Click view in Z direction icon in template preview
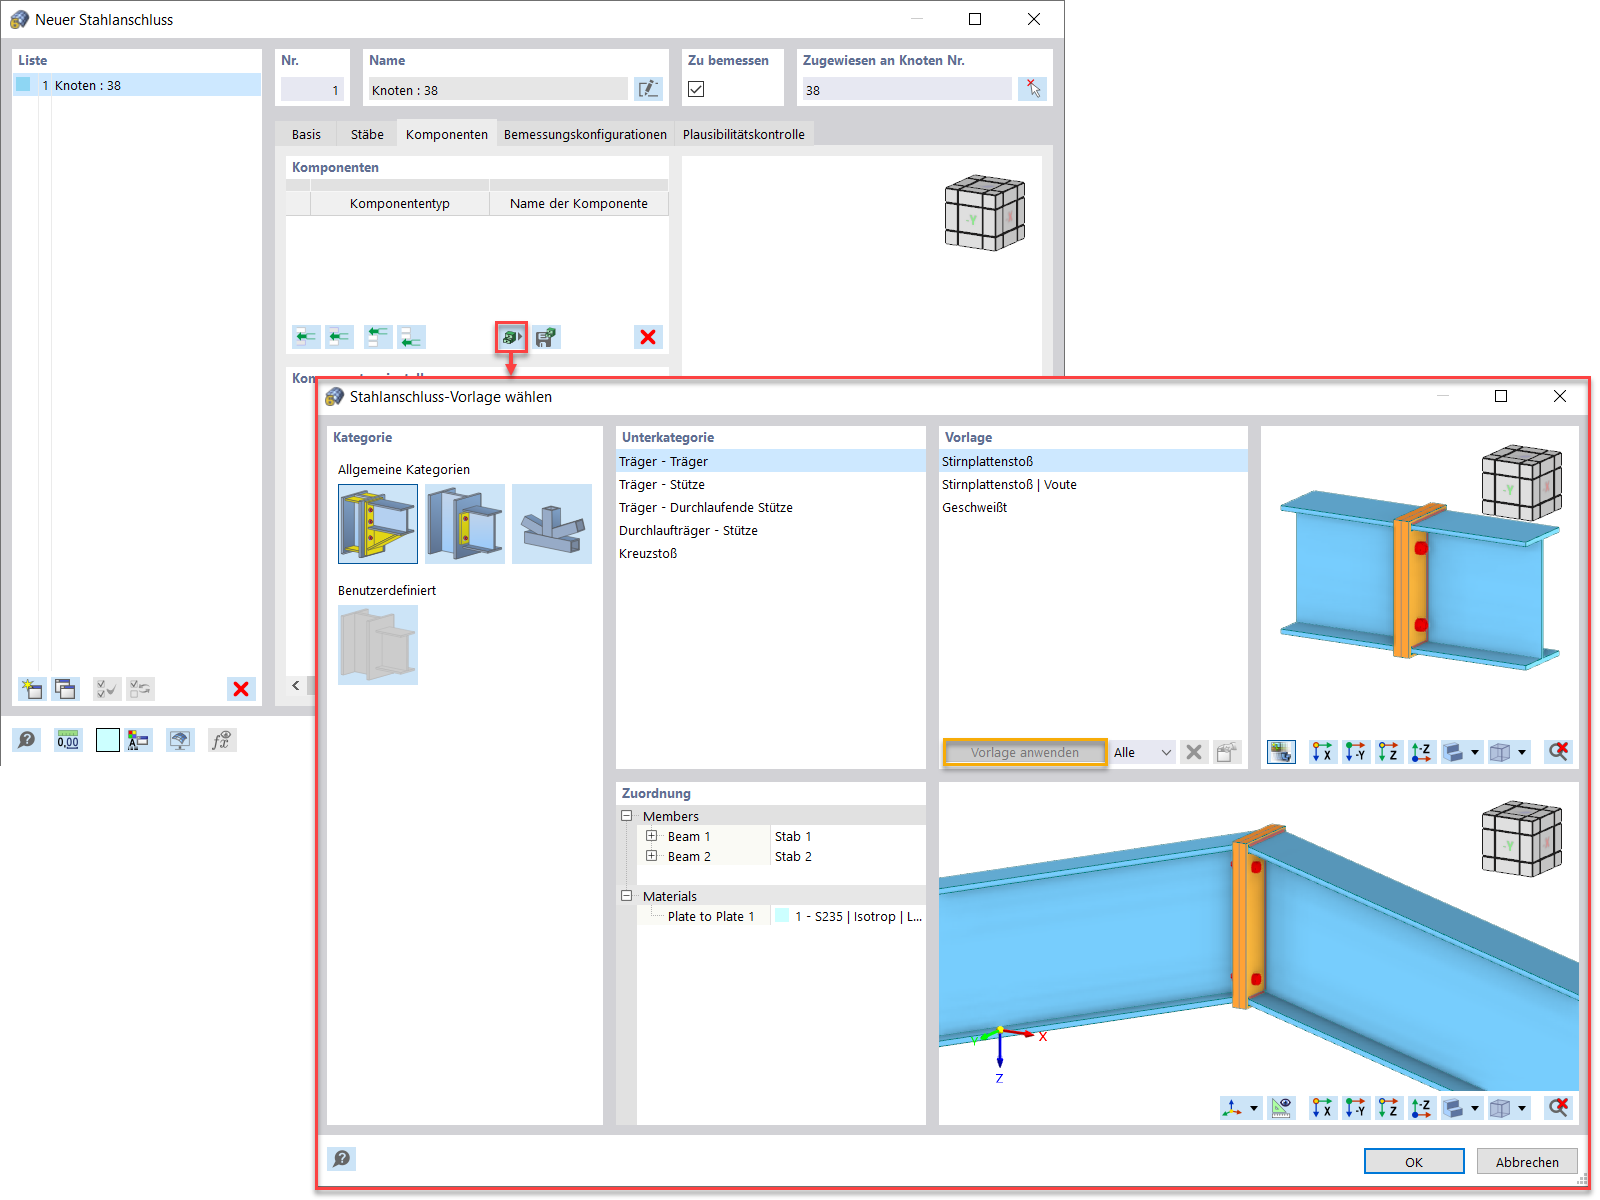The width and height of the screenshot is (1600, 1200). pos(1388,752)
